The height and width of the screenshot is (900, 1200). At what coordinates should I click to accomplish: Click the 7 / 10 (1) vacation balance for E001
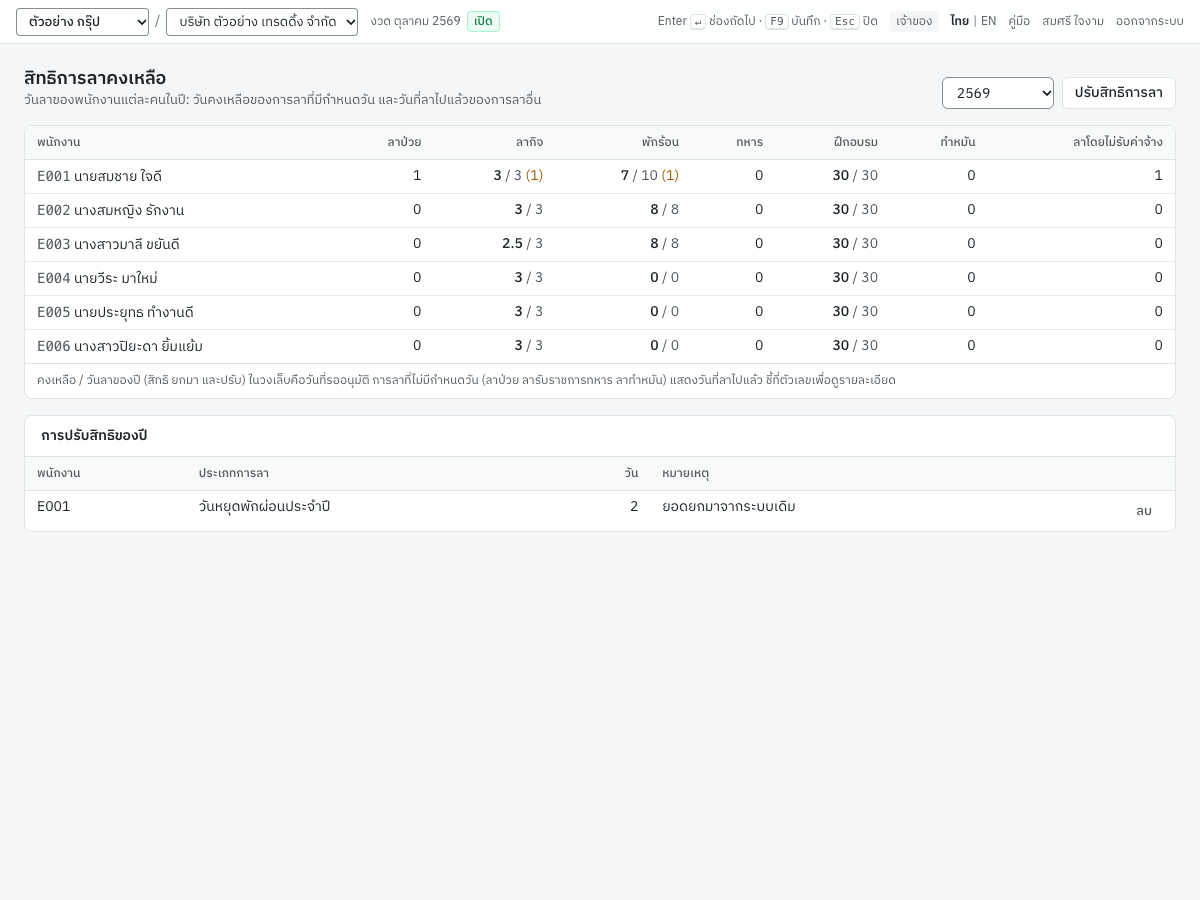650,176
